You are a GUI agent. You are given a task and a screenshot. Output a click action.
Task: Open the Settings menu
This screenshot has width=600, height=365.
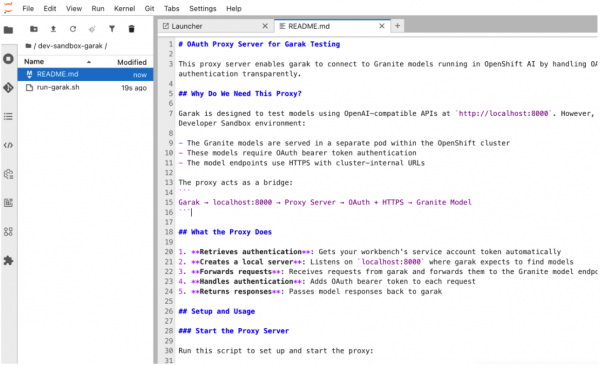(x=203, y=8)
